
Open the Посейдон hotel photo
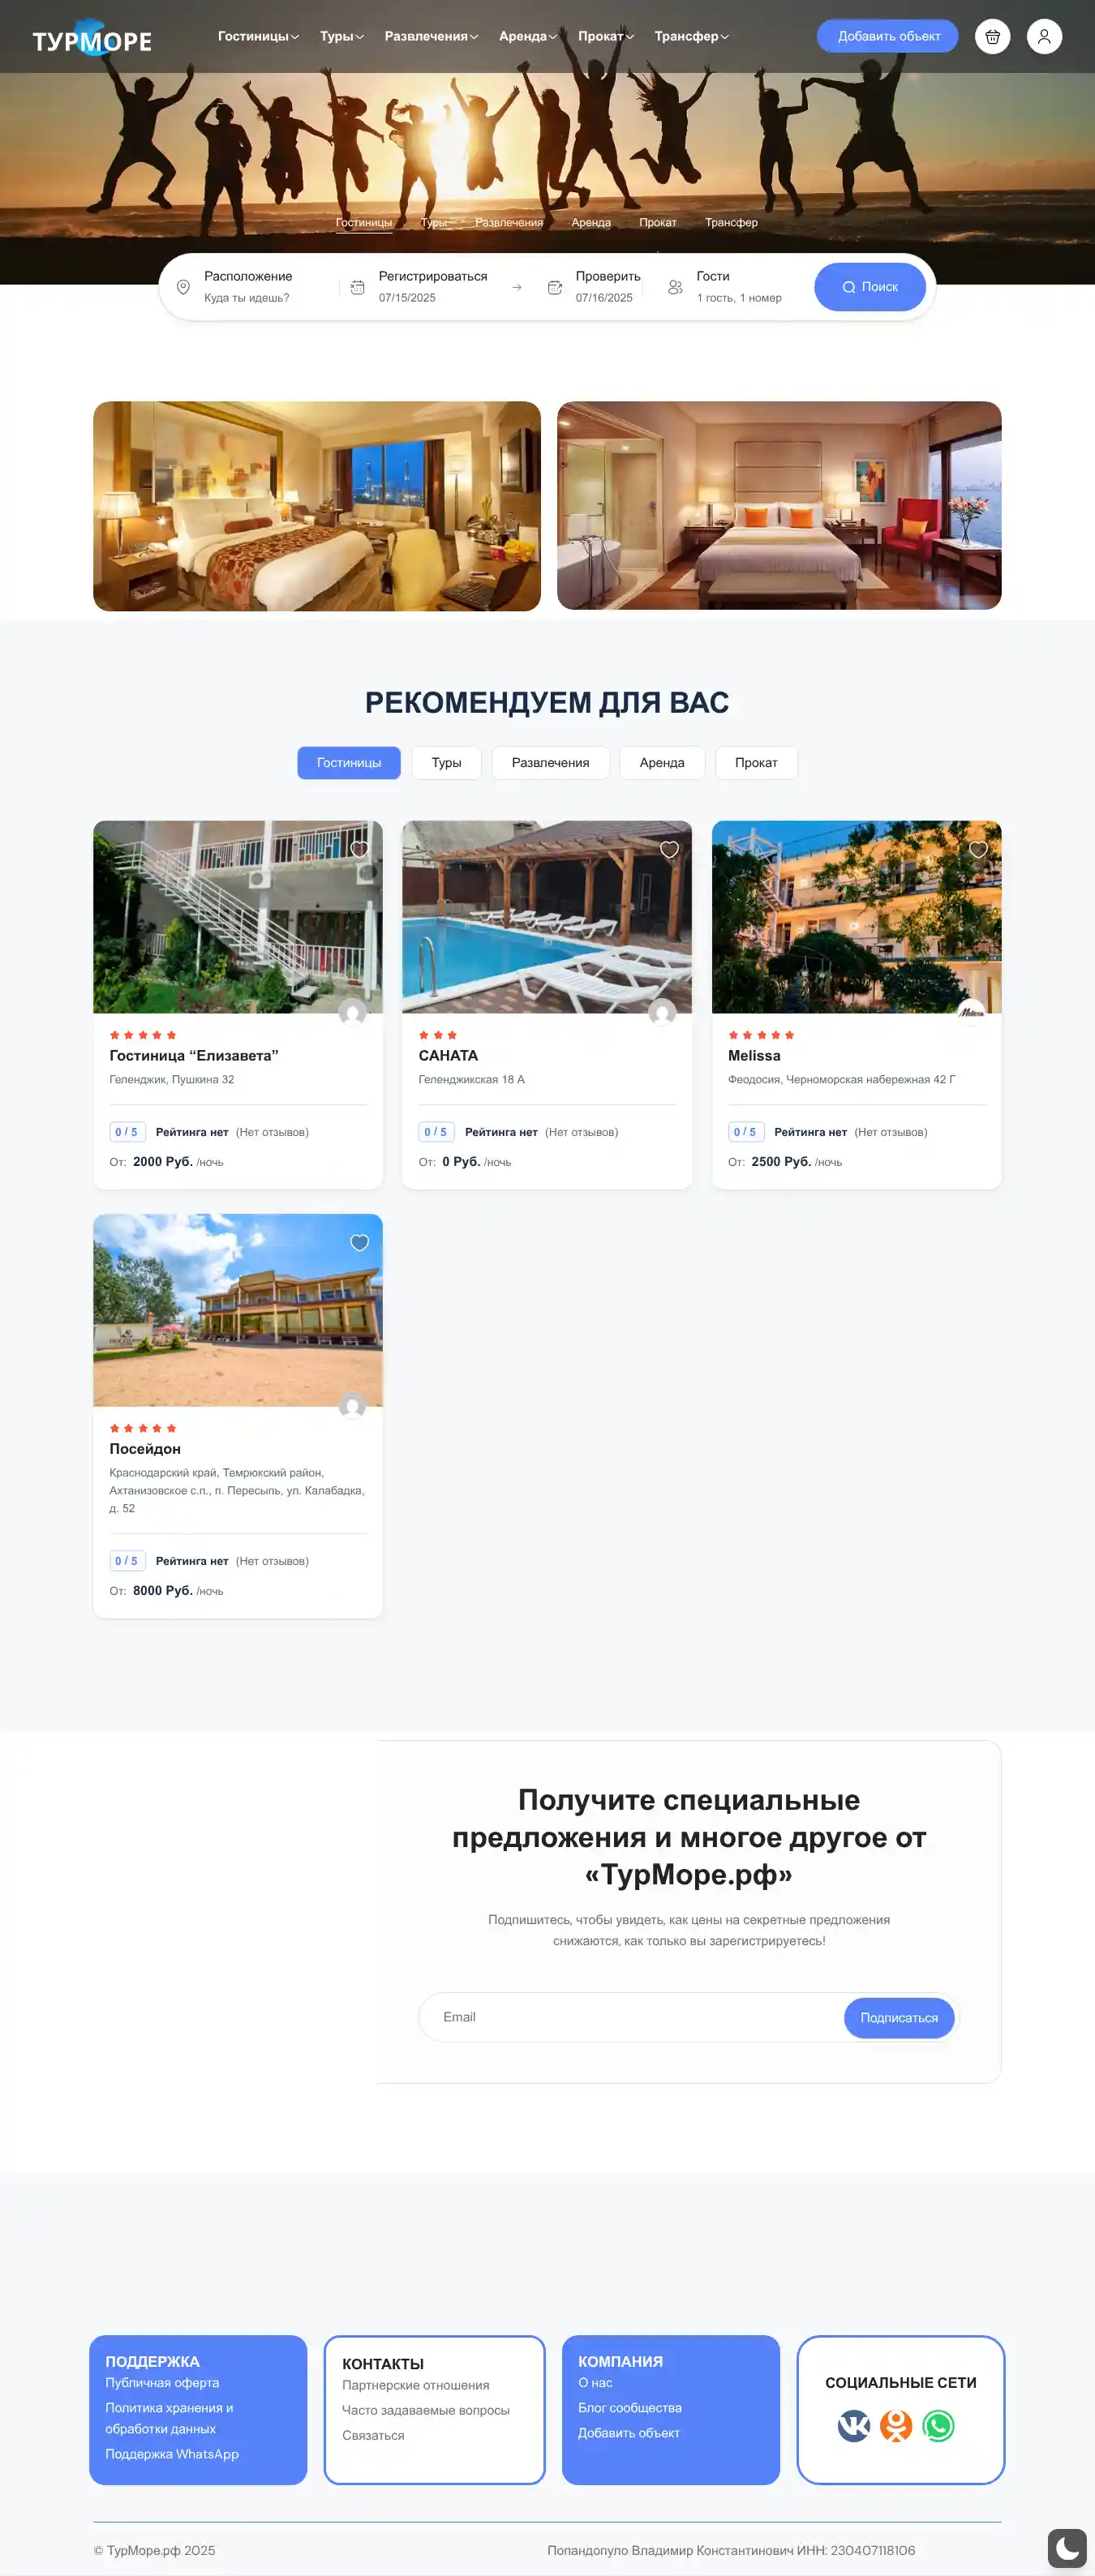238,1310
